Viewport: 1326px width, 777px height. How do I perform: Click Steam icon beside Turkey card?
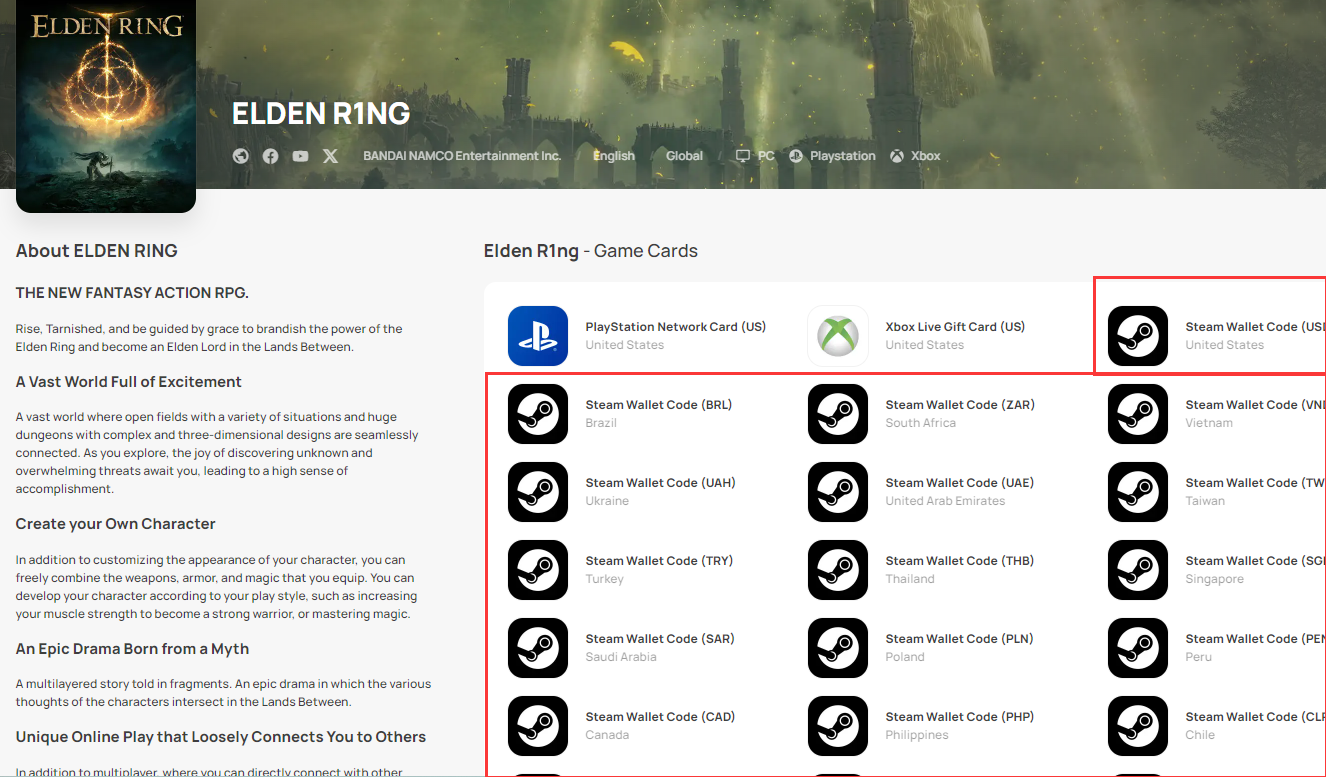click(x=538, y=570)
